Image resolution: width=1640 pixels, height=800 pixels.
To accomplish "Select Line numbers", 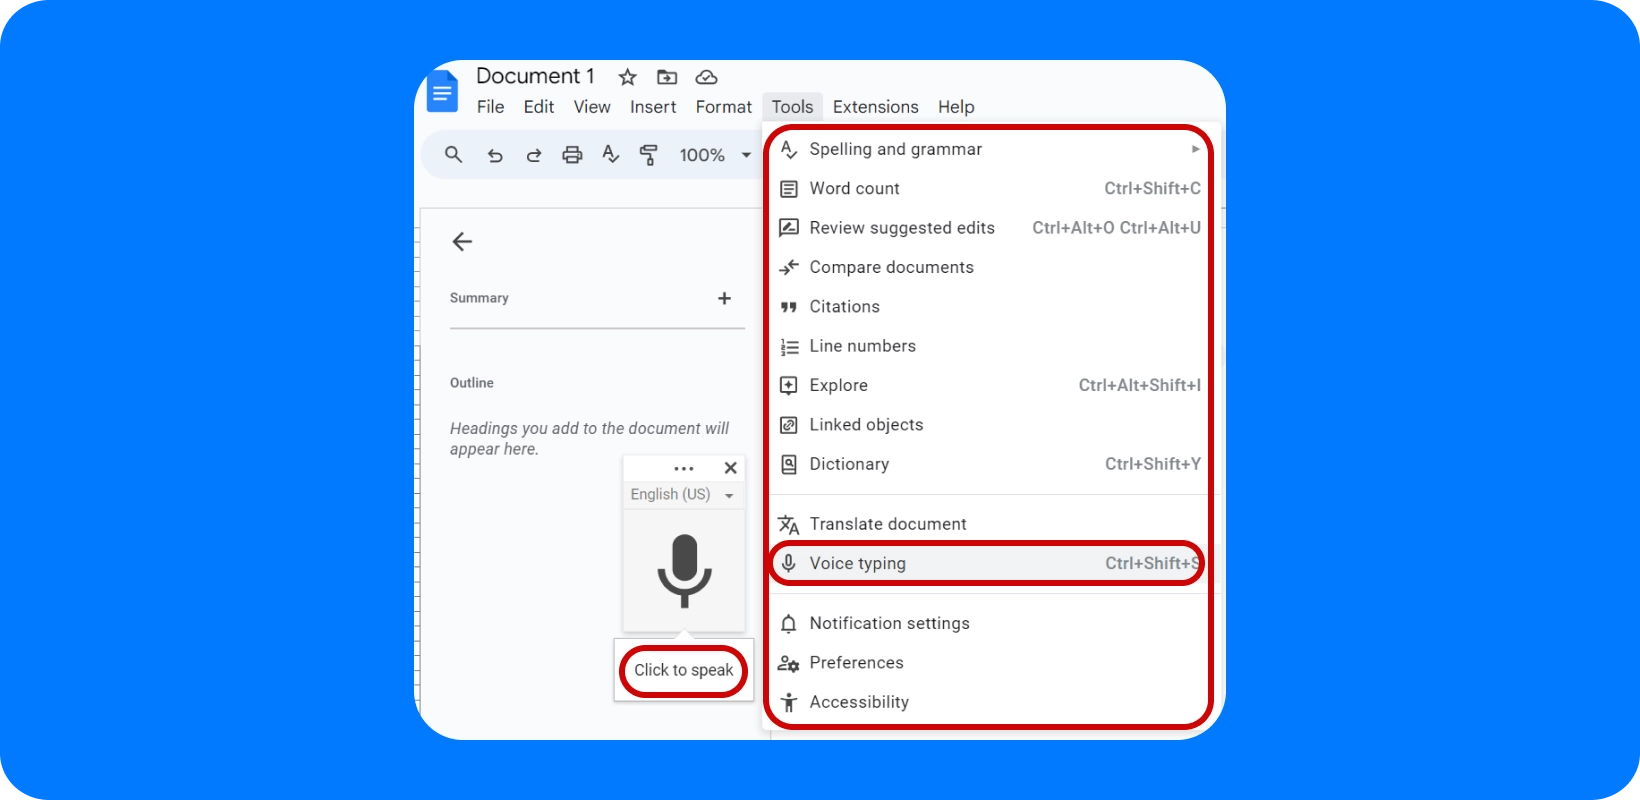I will 990,346.
